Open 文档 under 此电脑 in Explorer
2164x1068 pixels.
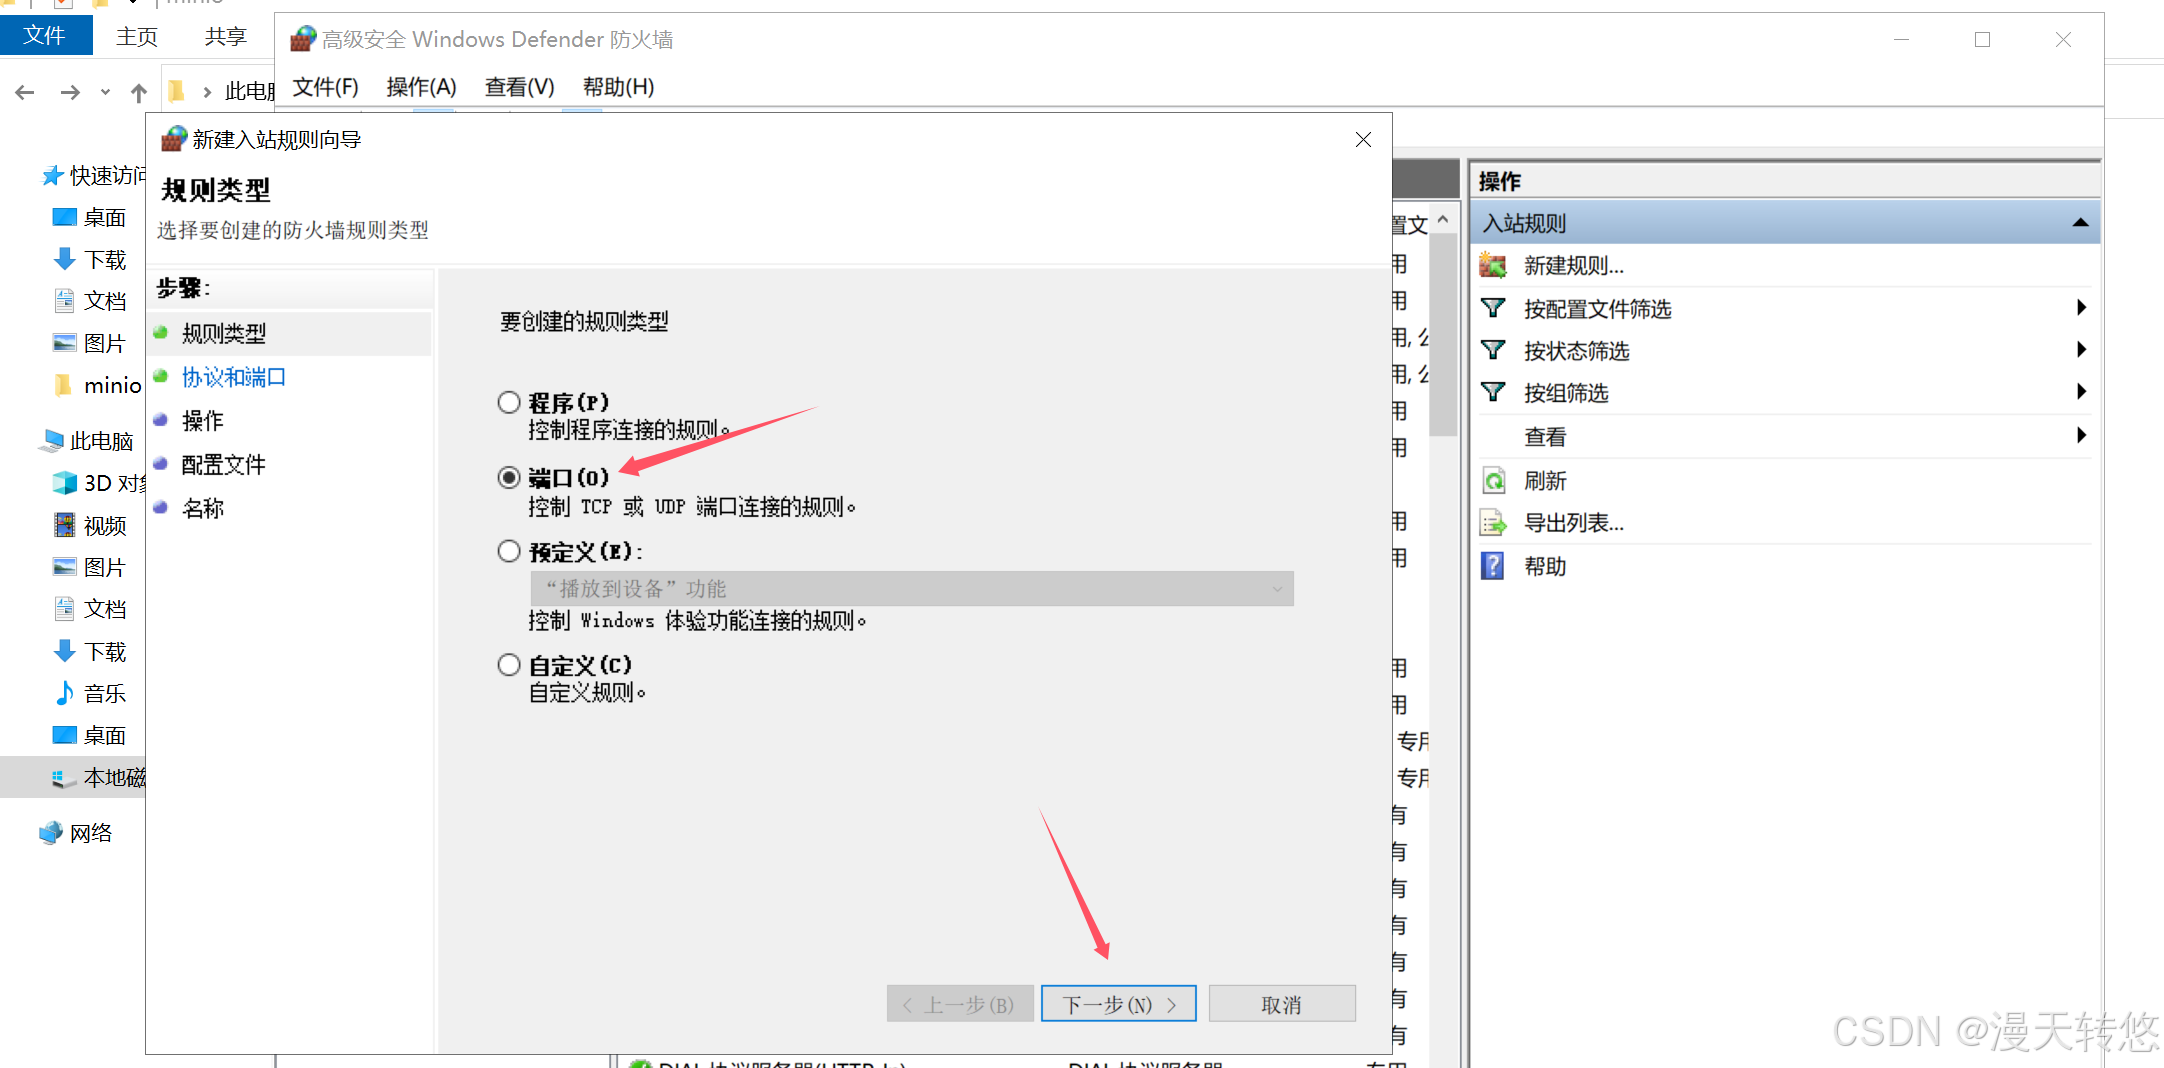pyautogui.click(x=104, y=609)
